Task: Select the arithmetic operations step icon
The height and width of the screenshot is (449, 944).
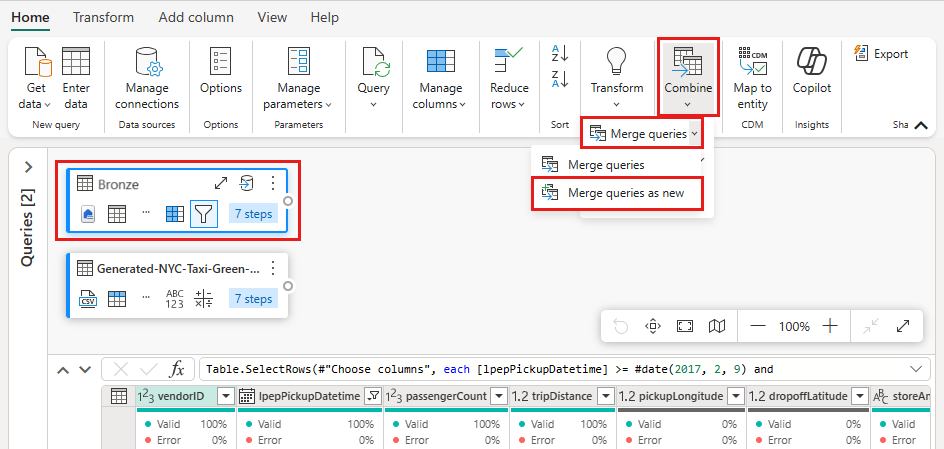Action: [x=203, y=299]
